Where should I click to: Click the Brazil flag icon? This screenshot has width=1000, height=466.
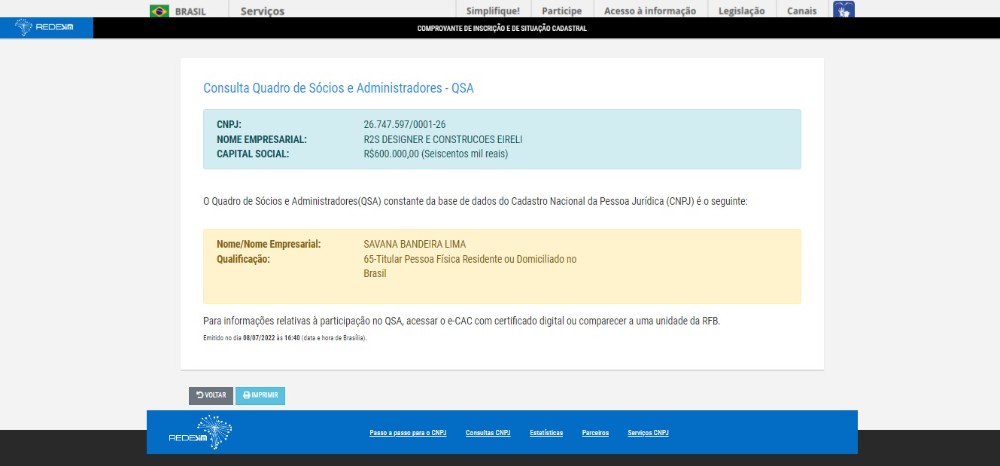pos(159,11)
